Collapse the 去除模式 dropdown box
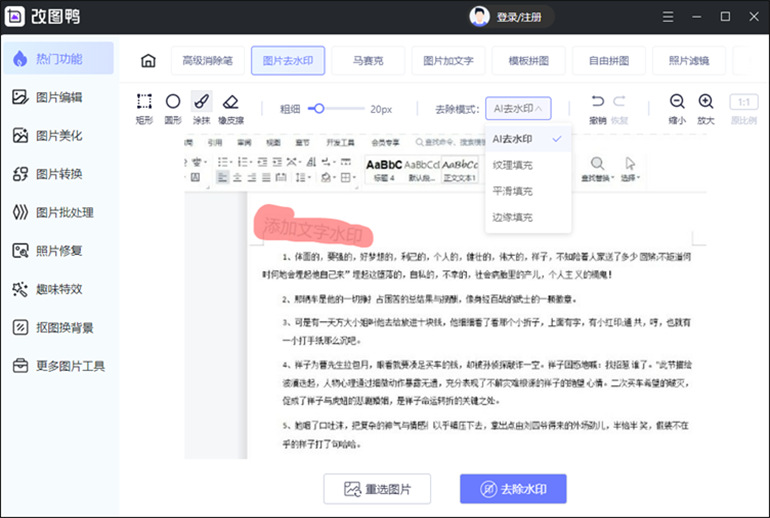The width and height of the screenshot is (770, 518). click(518, 108)
